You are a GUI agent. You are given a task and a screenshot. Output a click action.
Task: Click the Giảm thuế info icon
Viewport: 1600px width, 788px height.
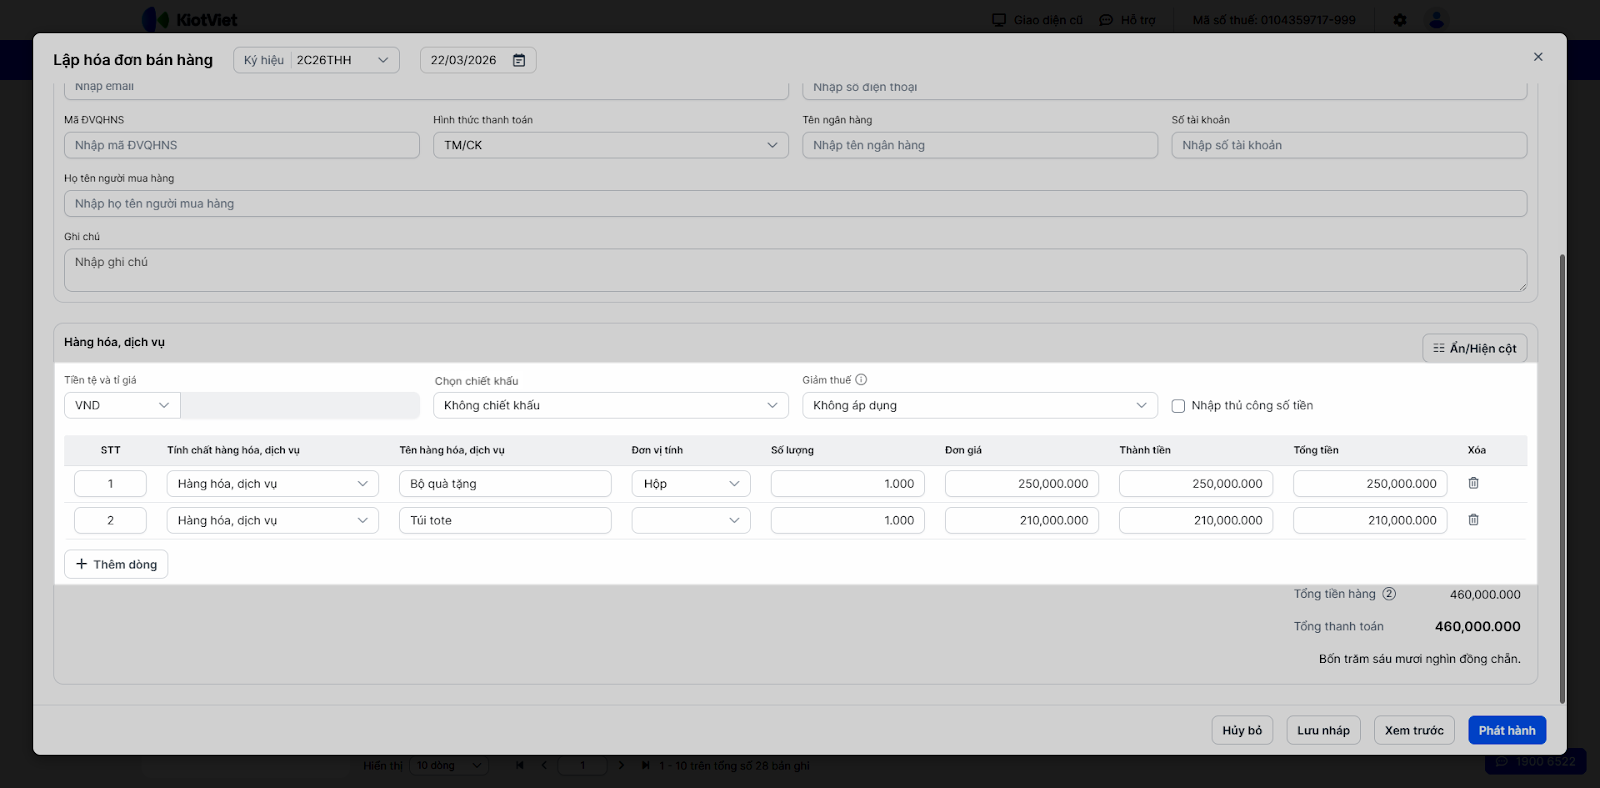coord(861,380)
